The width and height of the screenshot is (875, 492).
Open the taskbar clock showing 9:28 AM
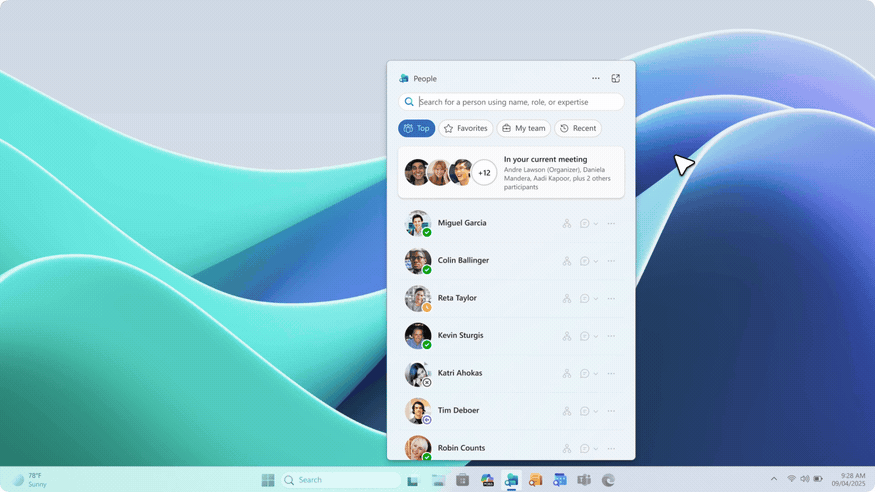click(848, 480)
